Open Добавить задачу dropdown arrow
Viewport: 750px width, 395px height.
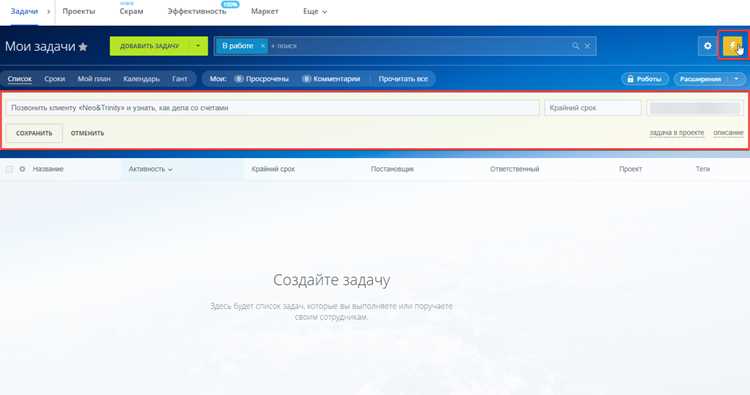[199, 46]
